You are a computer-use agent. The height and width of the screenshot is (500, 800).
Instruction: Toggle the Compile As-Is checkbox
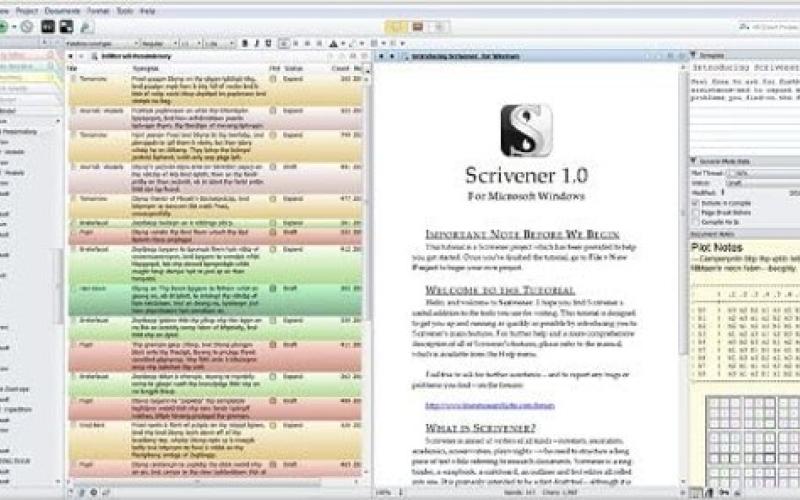[695, 222]
